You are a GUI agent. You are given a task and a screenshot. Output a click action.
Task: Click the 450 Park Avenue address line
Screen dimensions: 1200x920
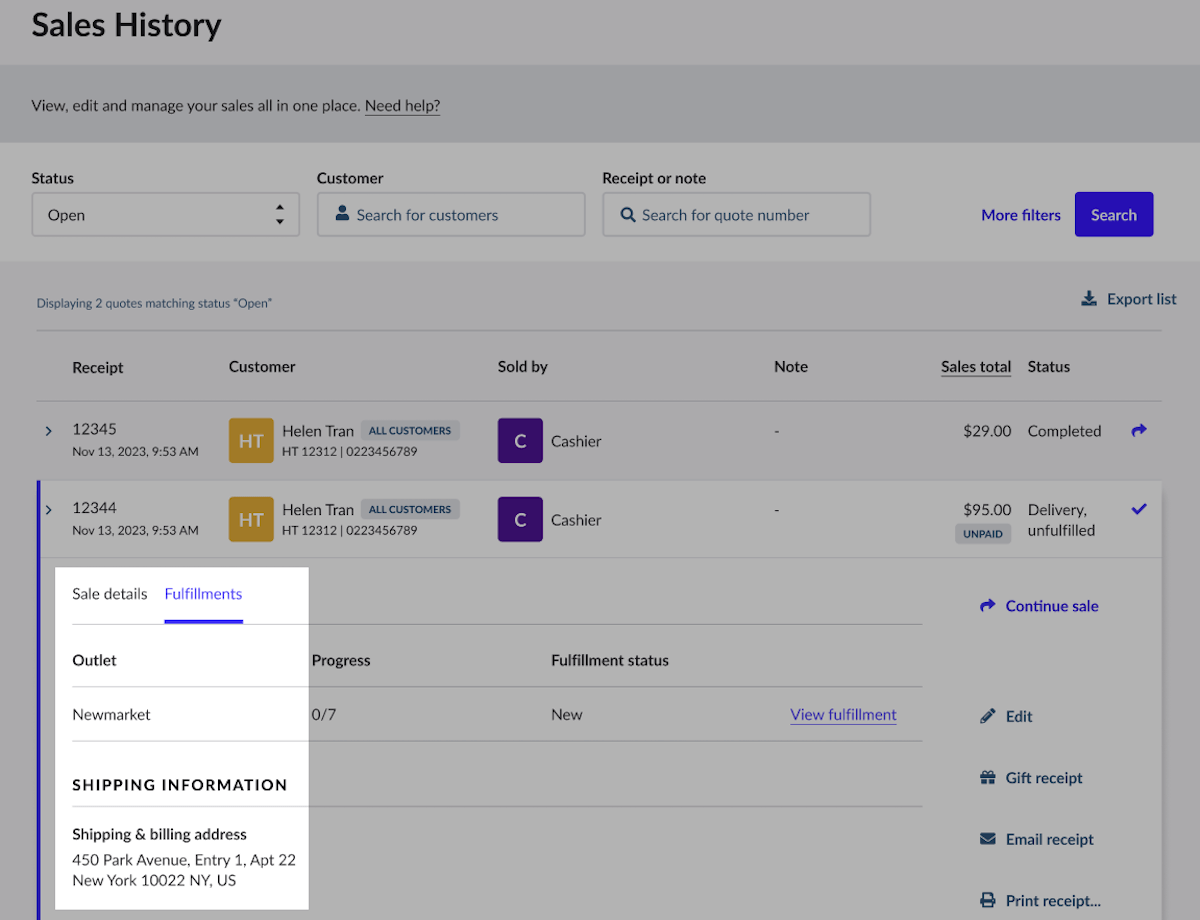click(184, 860)
